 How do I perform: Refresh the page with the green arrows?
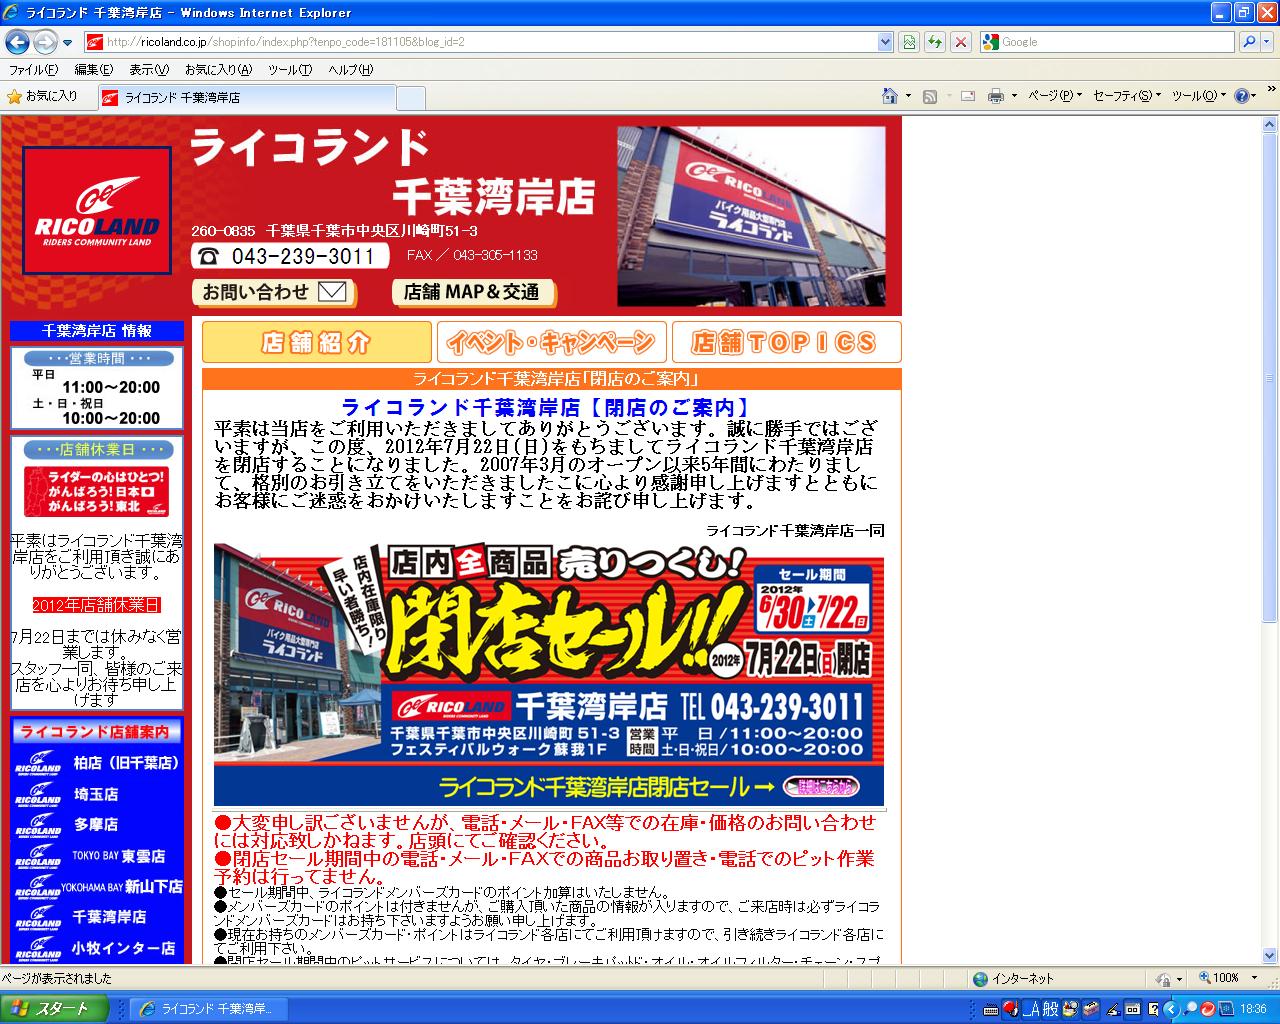pyautogui.click(x=935, y=42)
